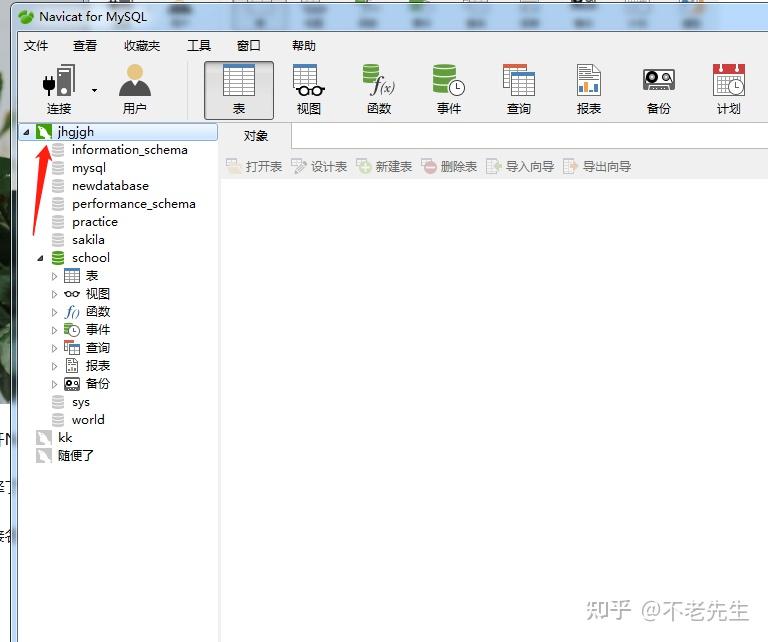The width and height of the screenshot is (768, 642).
Task: Click the table icon in school tree
Action: point(72,276)
